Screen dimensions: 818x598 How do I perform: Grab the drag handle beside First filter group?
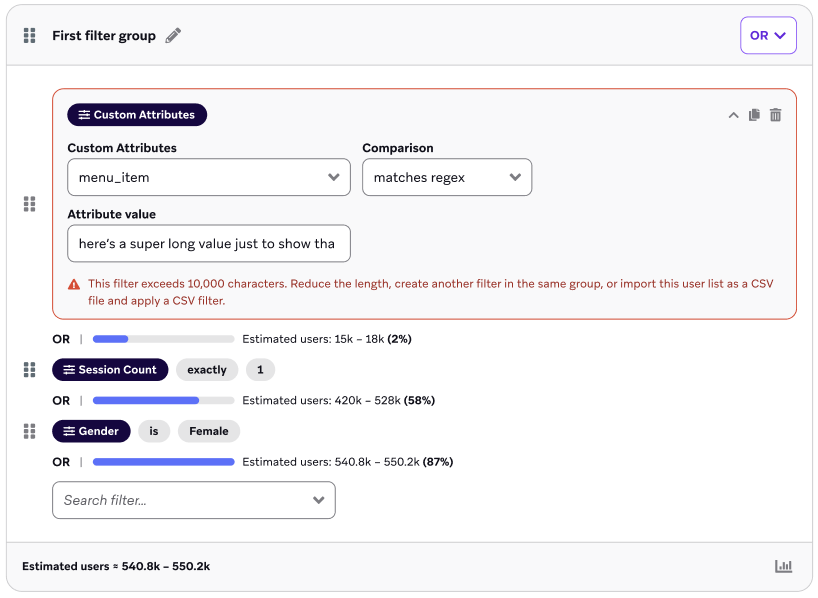tap(30, 36)
